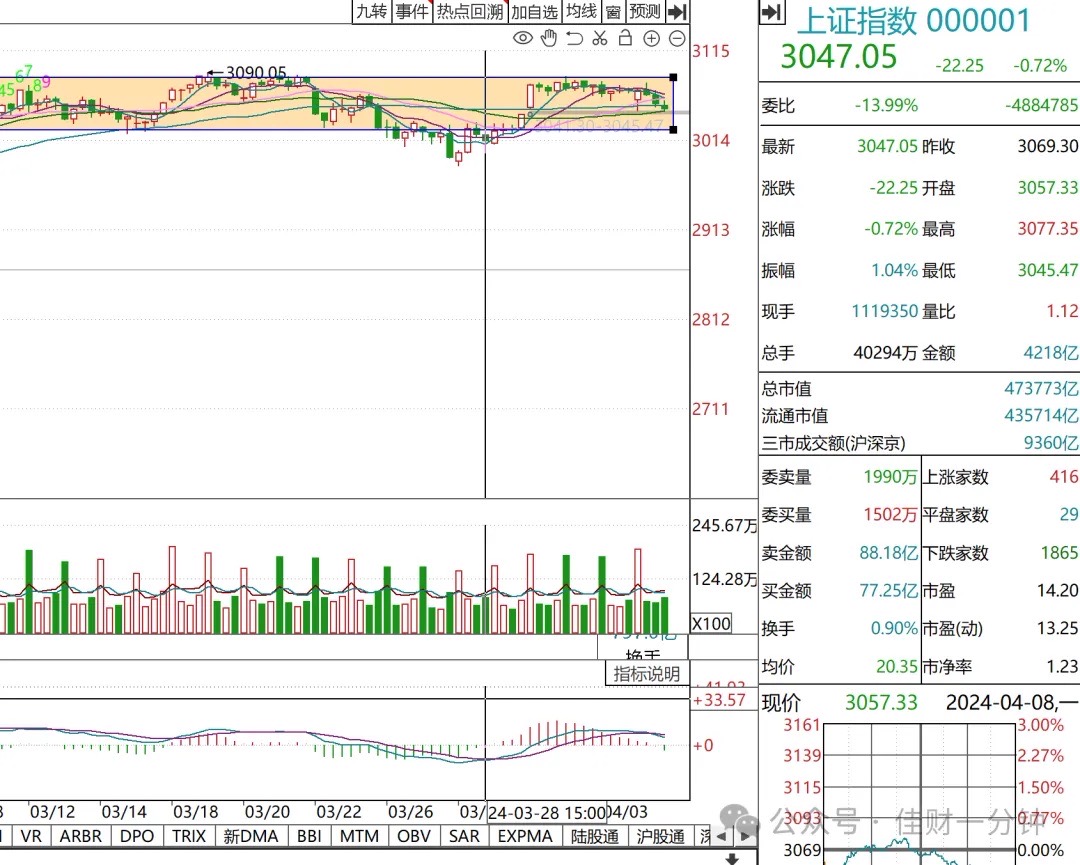
Task: Click the 总手 40294万 value
Action: 884,353
